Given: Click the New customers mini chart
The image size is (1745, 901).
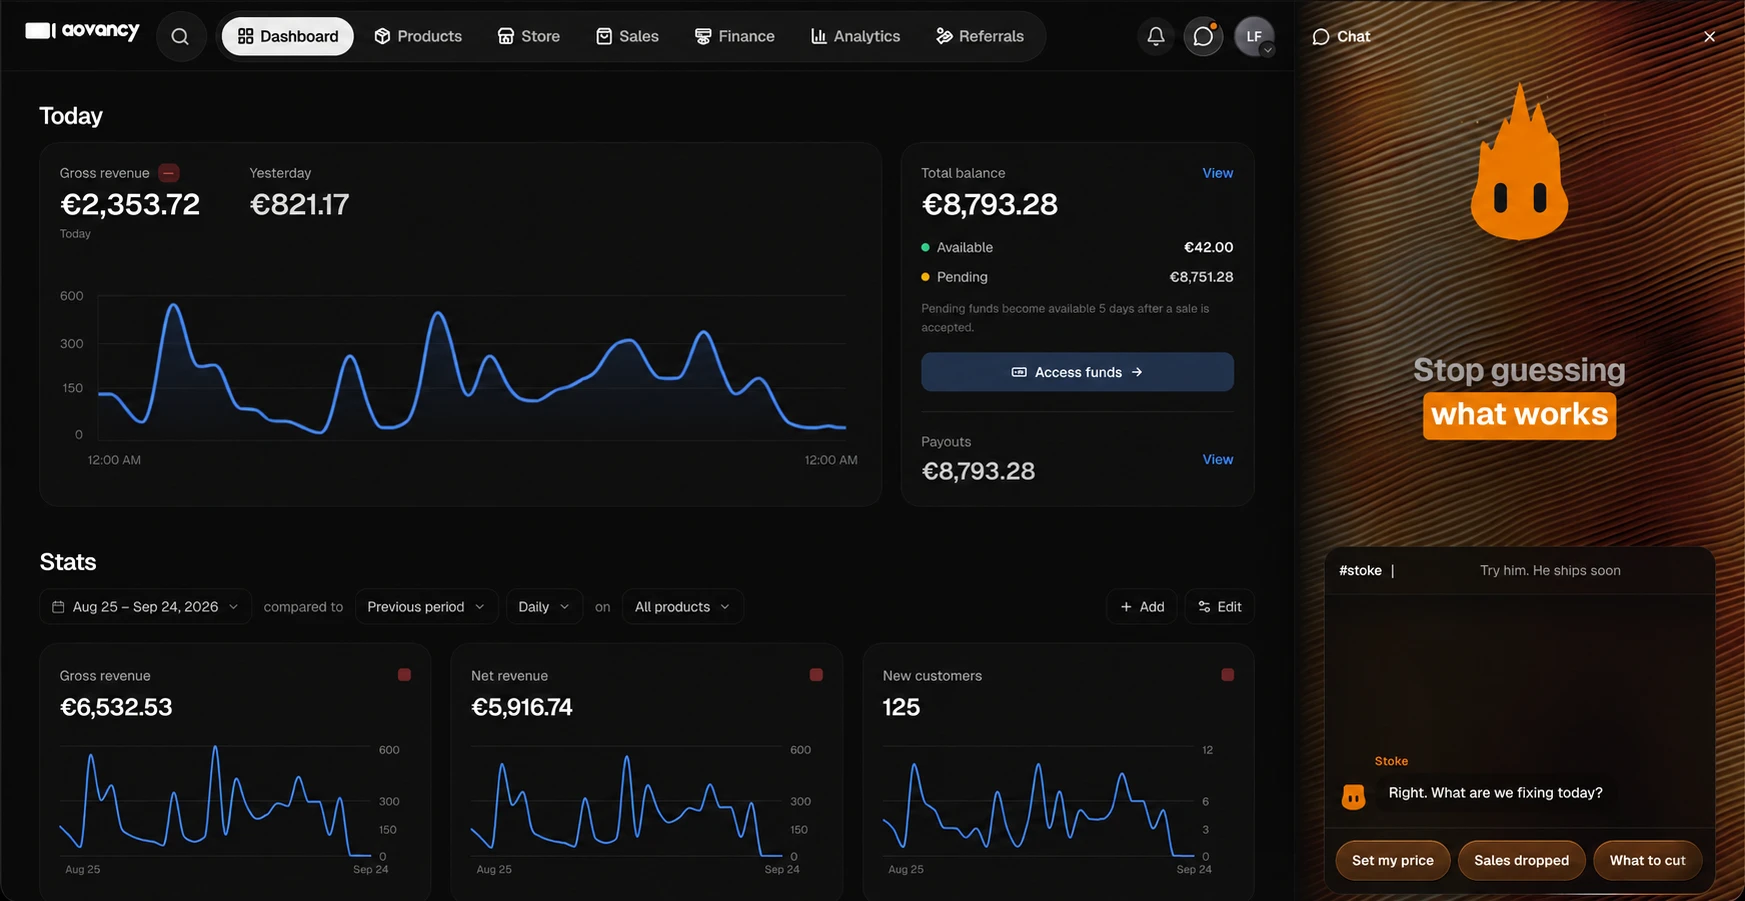Looking at the screenshot, I should pyautogui.click(x=1038, y=802).
